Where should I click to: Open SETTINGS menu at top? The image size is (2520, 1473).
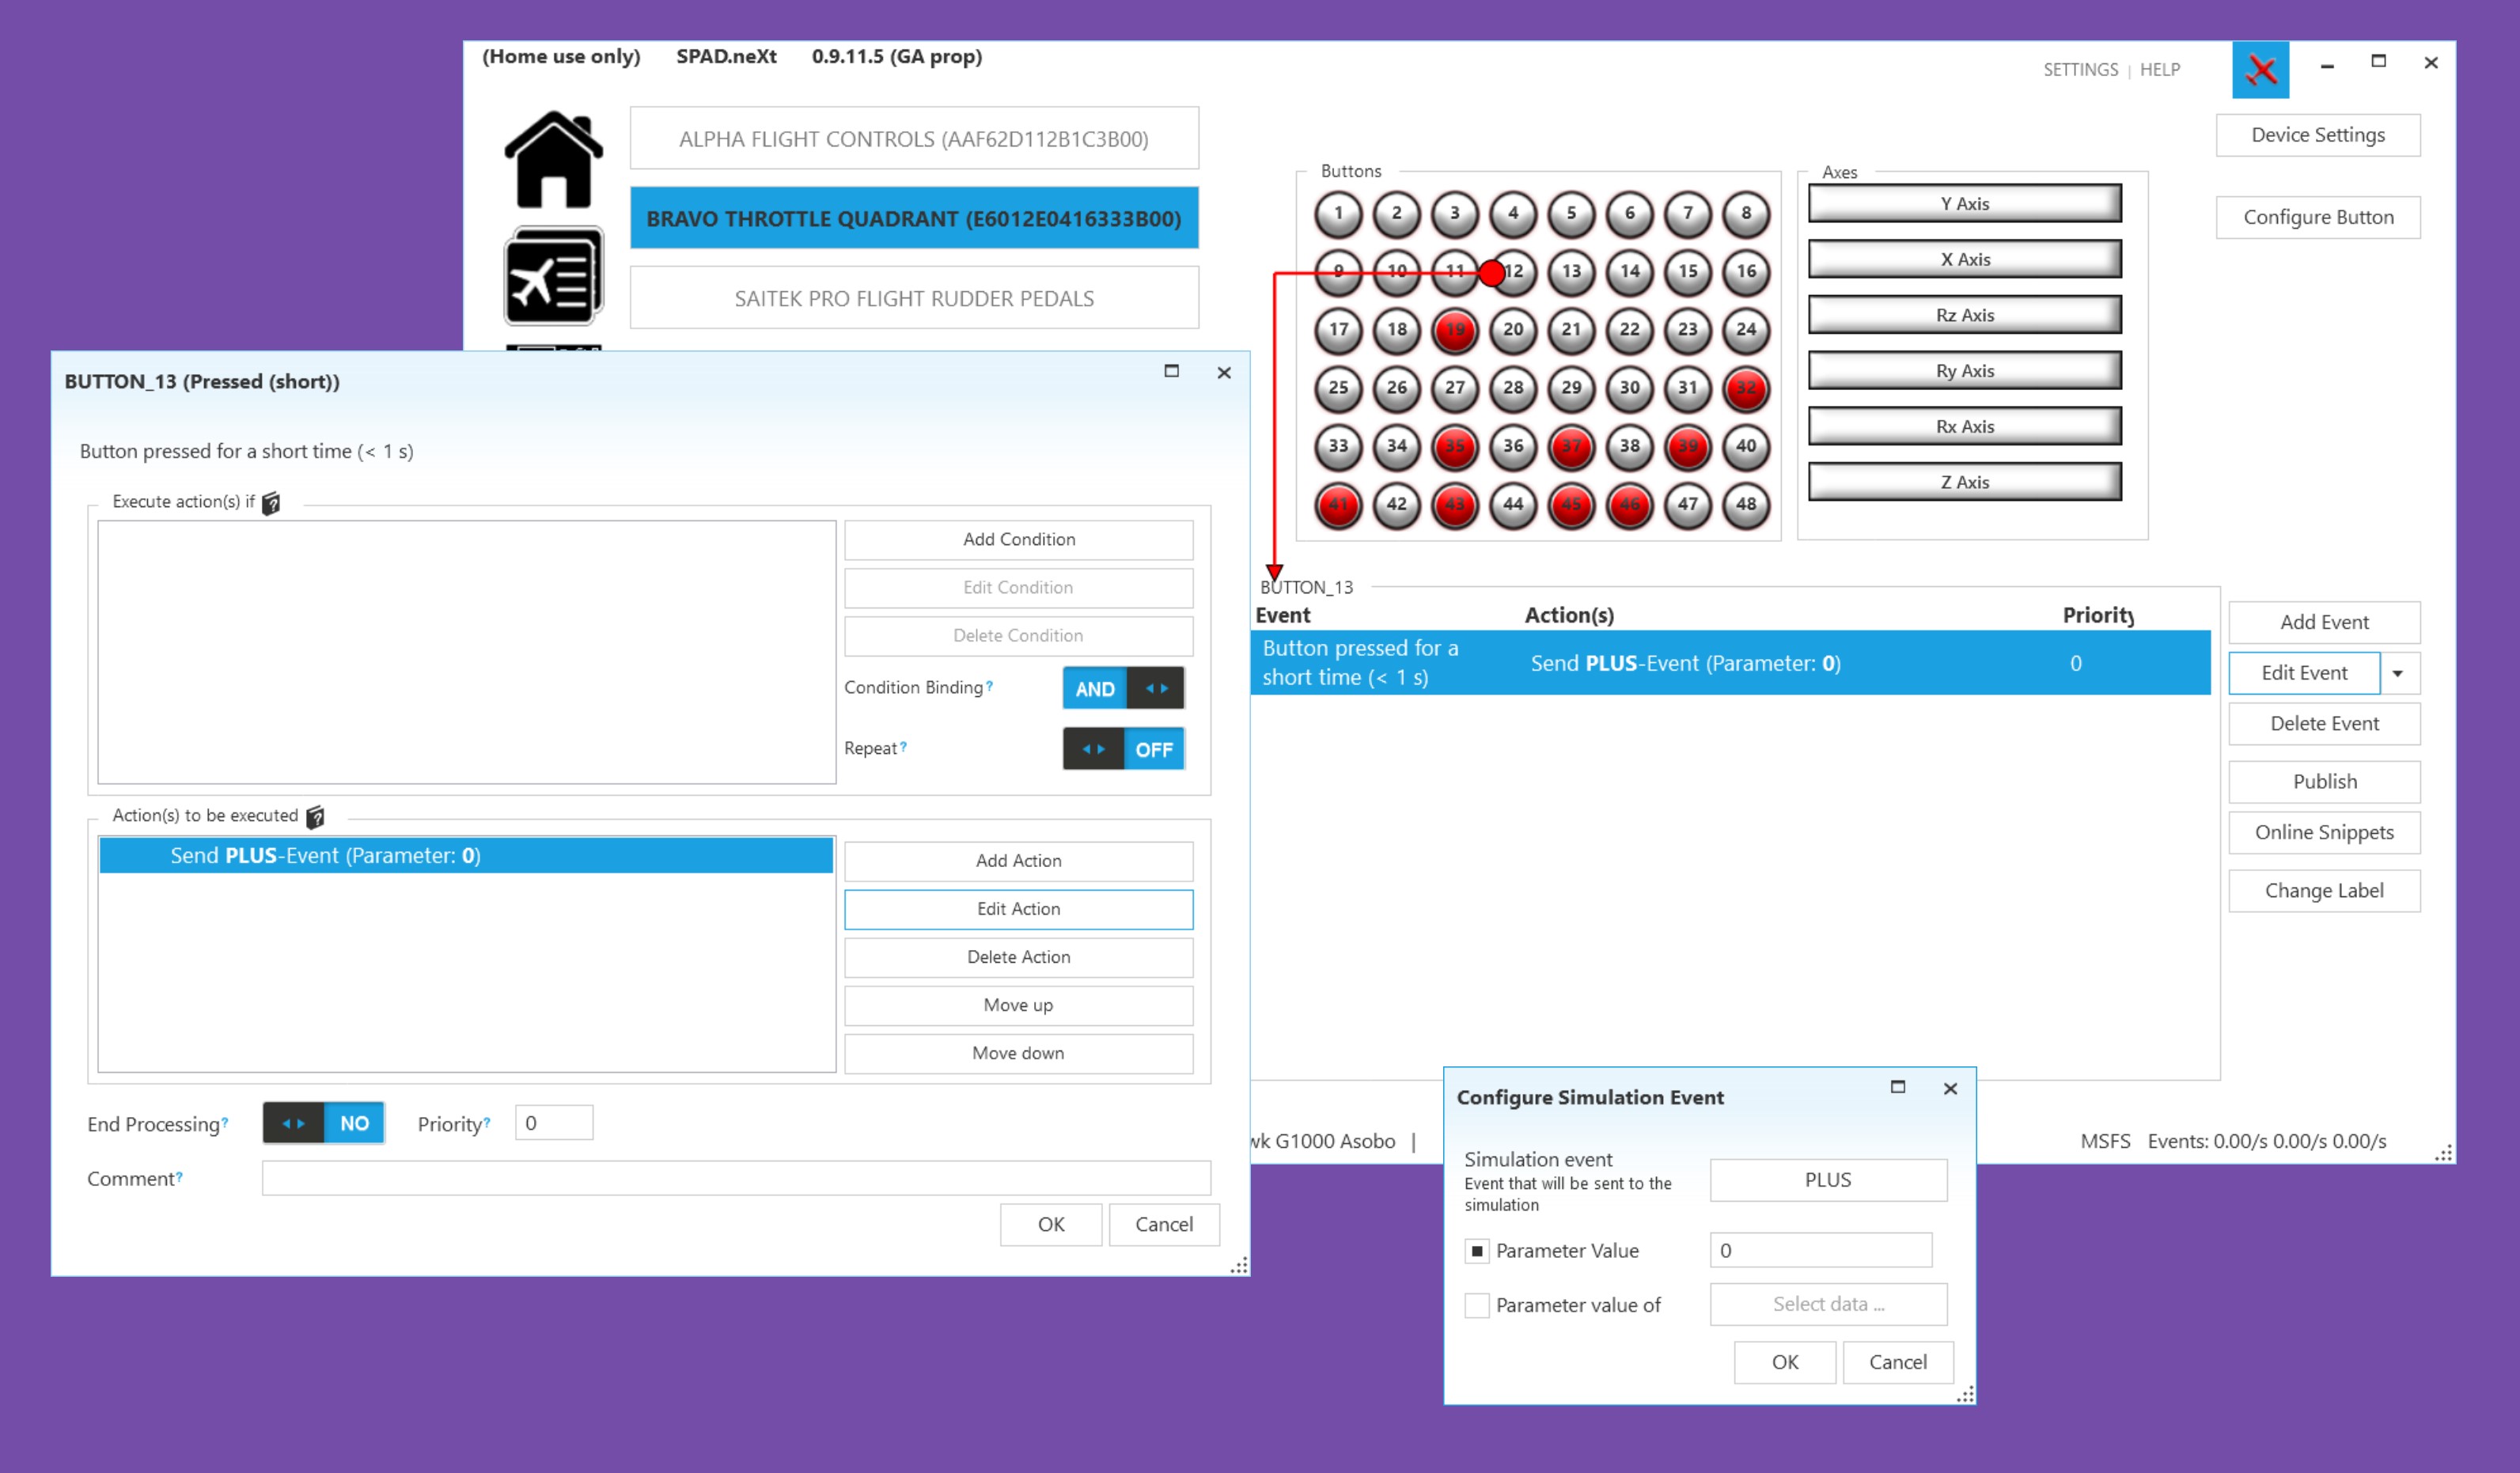pos(2080,70)
